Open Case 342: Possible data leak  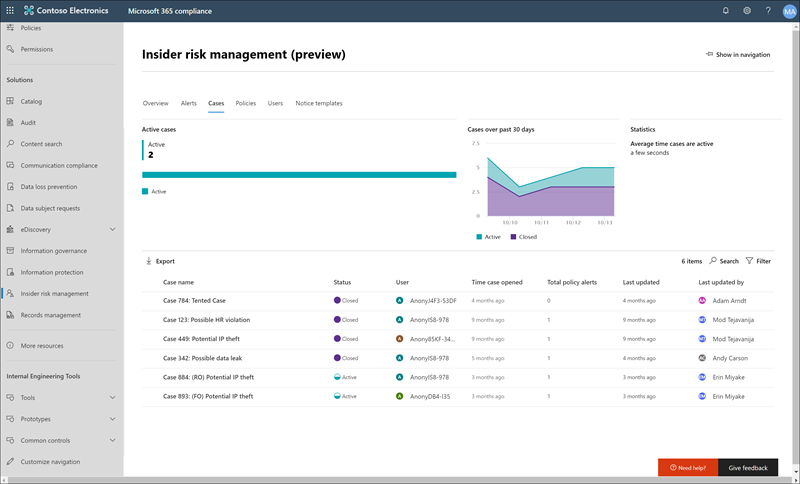203,358
